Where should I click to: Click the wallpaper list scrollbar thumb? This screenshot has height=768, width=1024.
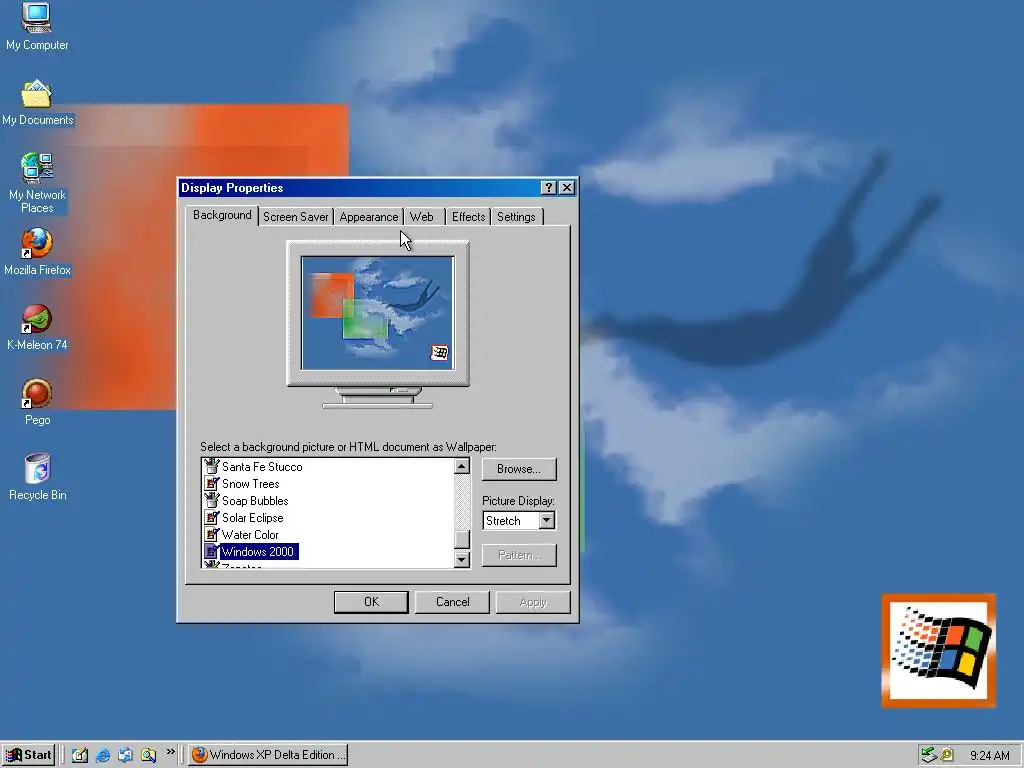(x=462, y=539)
